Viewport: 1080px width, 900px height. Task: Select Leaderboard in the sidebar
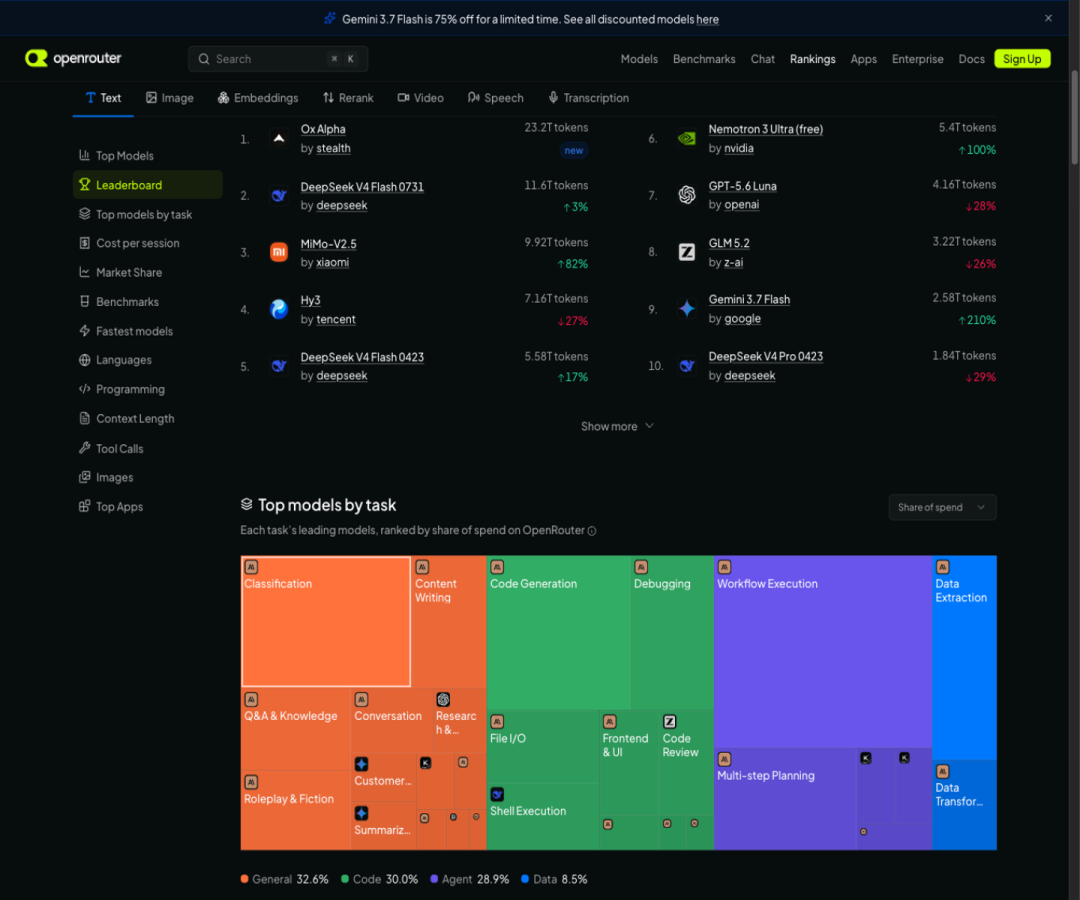click(x=147, y=185)
